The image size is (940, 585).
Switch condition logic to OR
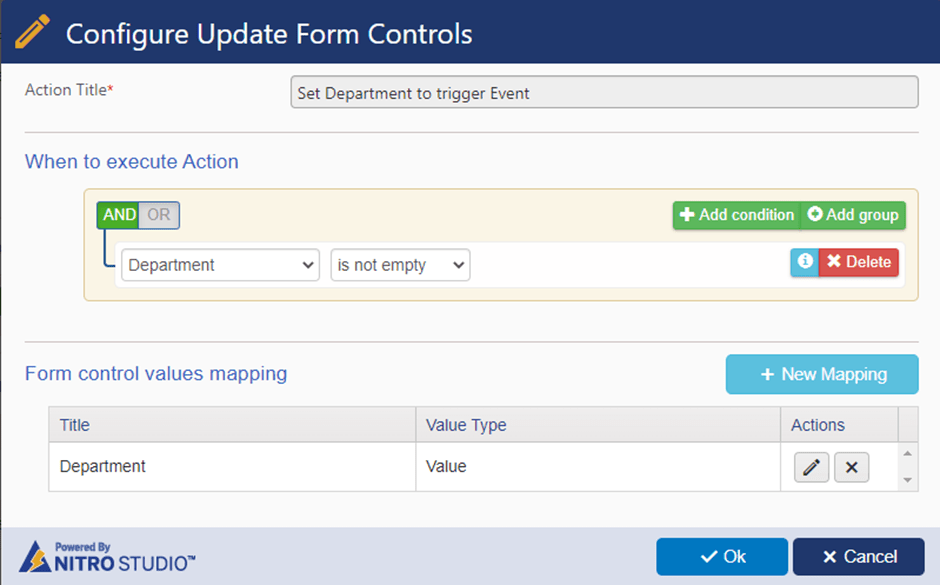[x=159, y=215]
